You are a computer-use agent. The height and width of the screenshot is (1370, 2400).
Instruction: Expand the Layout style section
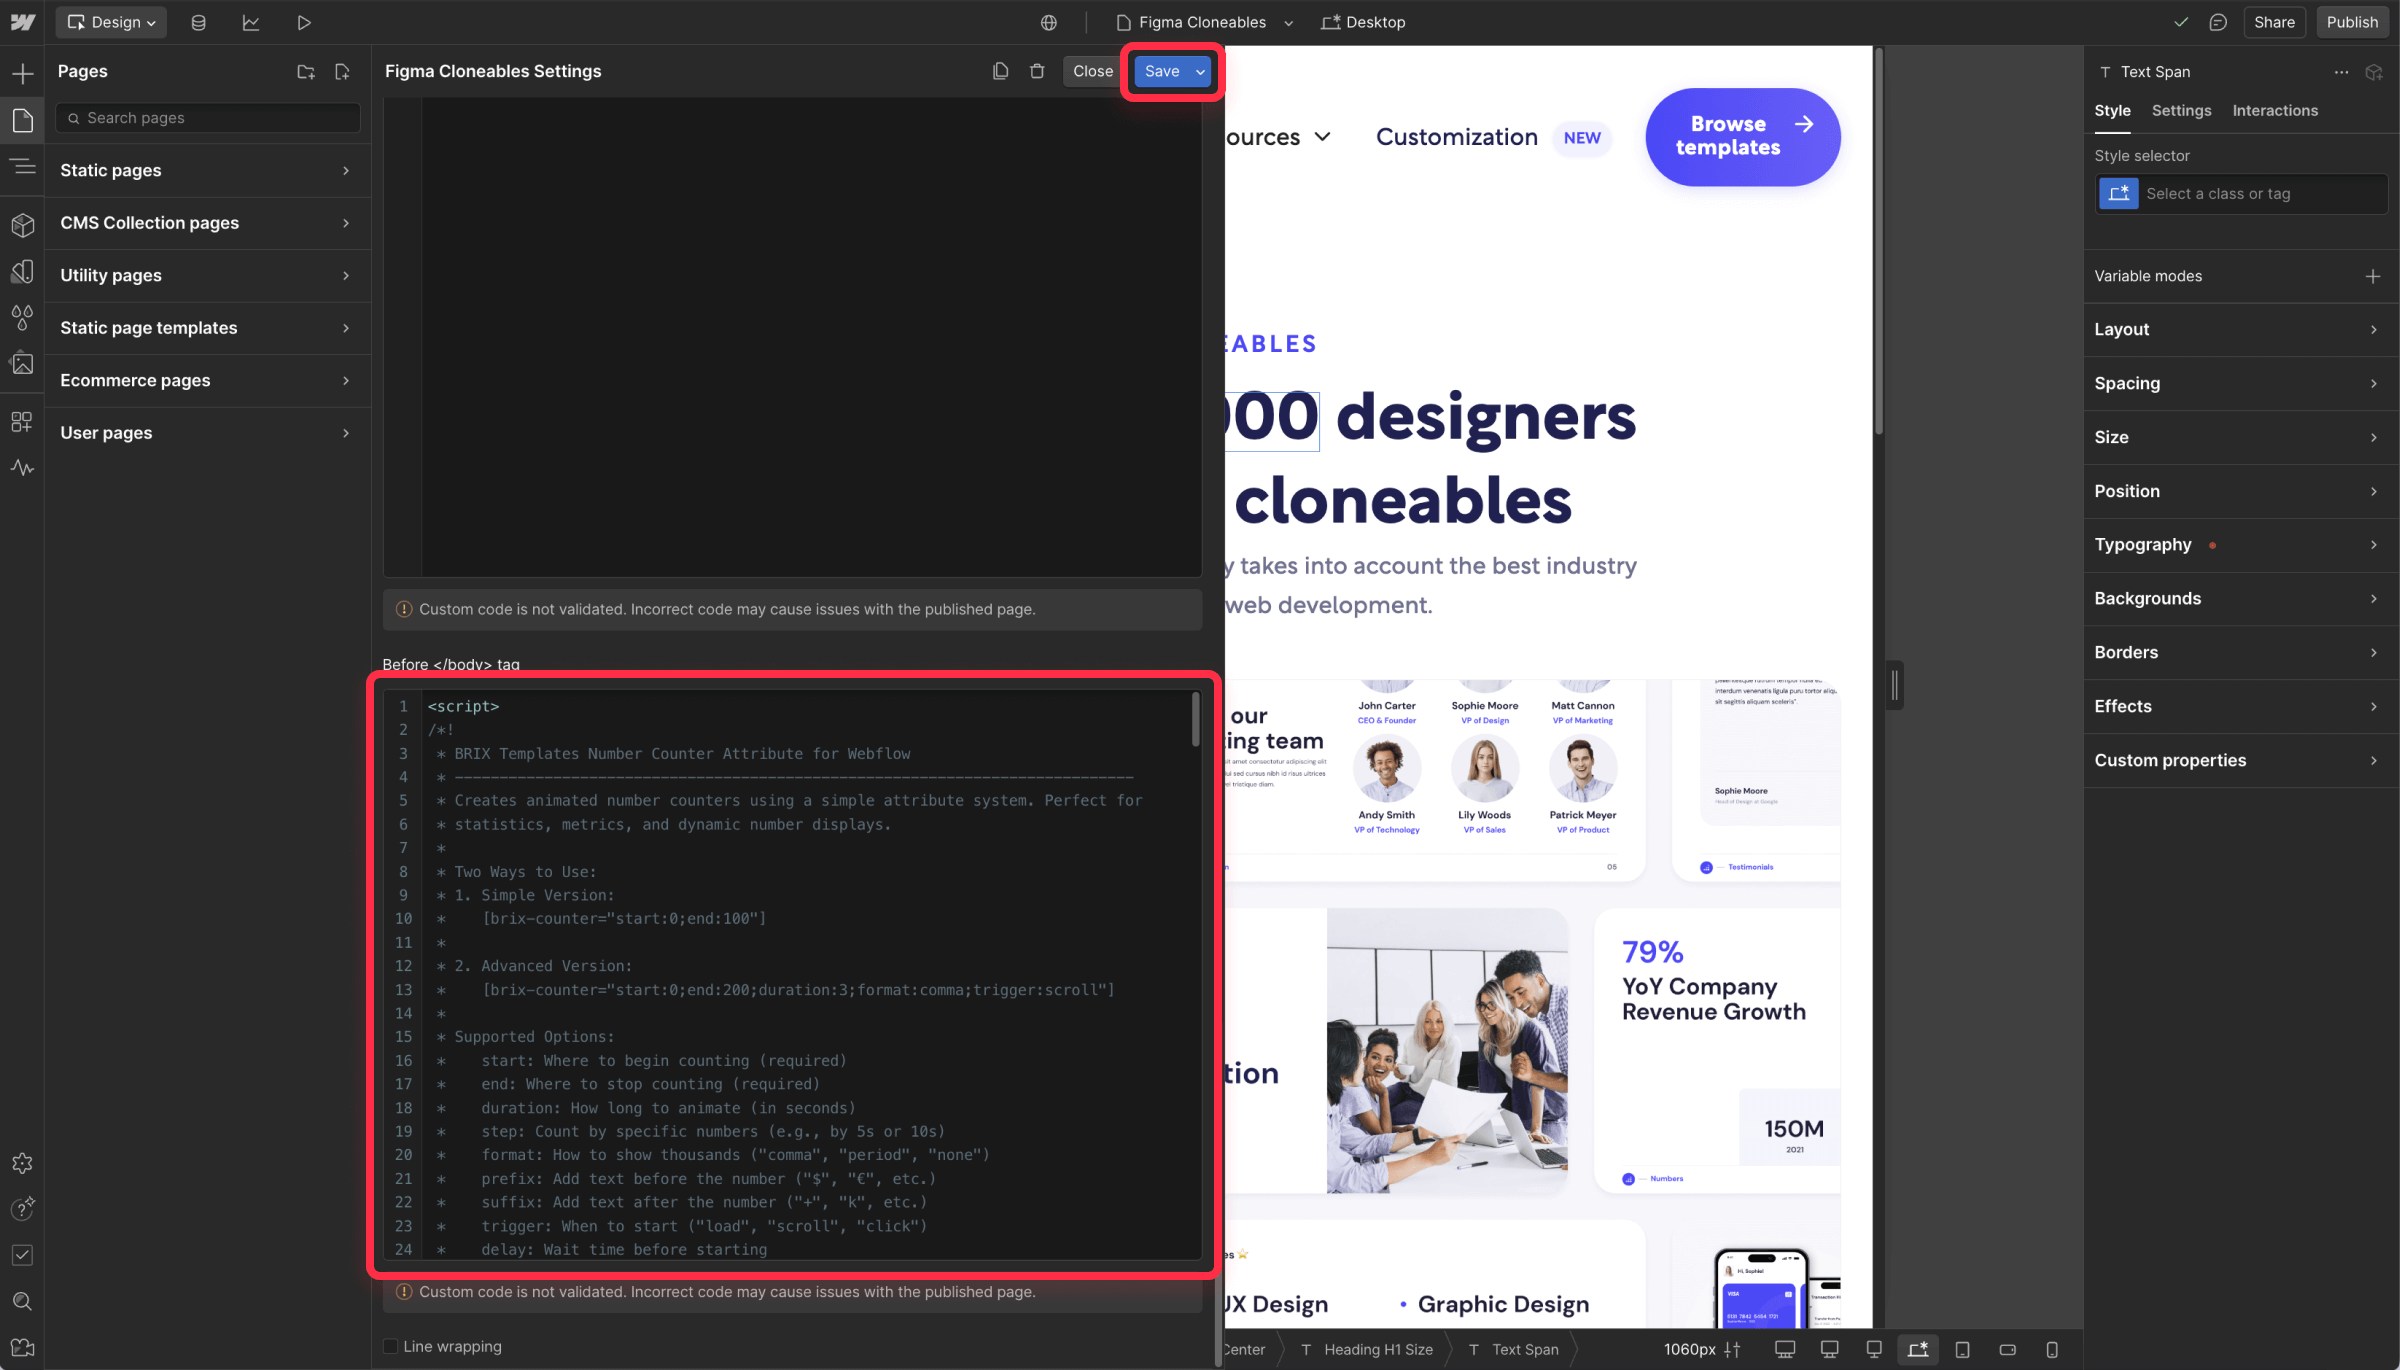click(x=2241, y=329)
